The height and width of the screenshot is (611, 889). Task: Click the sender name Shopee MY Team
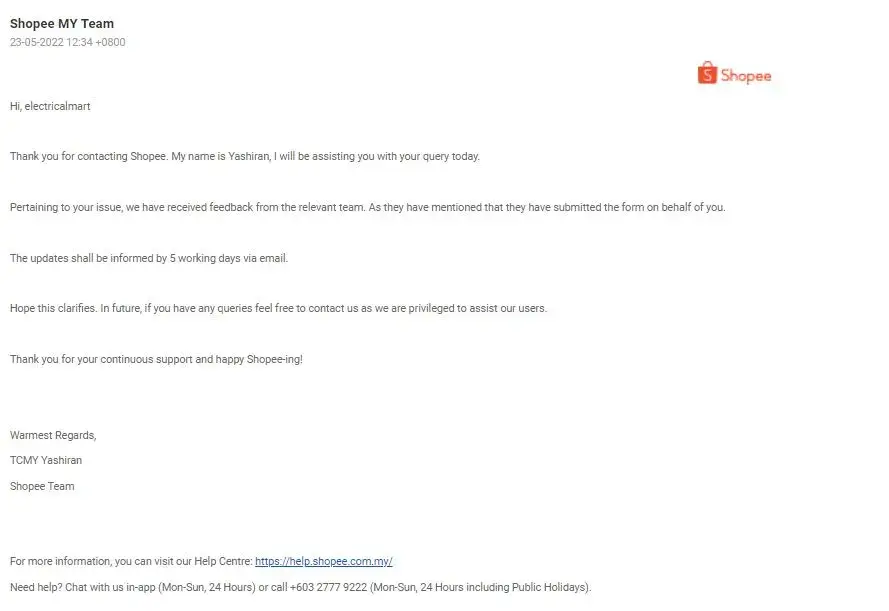click(x=62, y=23)
